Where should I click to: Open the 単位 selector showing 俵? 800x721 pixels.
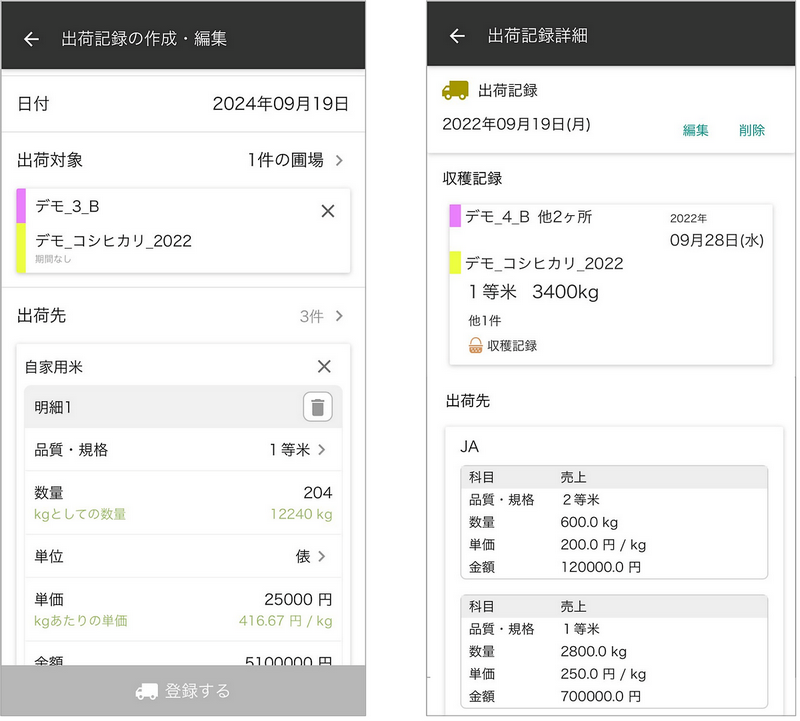pos(322,556)
